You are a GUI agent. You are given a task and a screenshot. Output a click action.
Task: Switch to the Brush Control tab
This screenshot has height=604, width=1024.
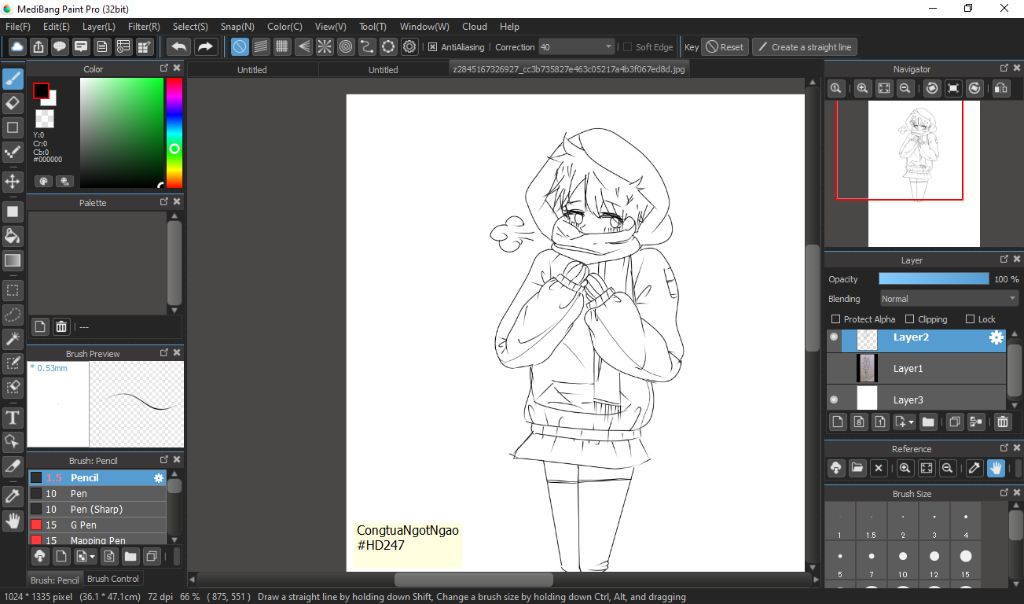tap(113, 579)
